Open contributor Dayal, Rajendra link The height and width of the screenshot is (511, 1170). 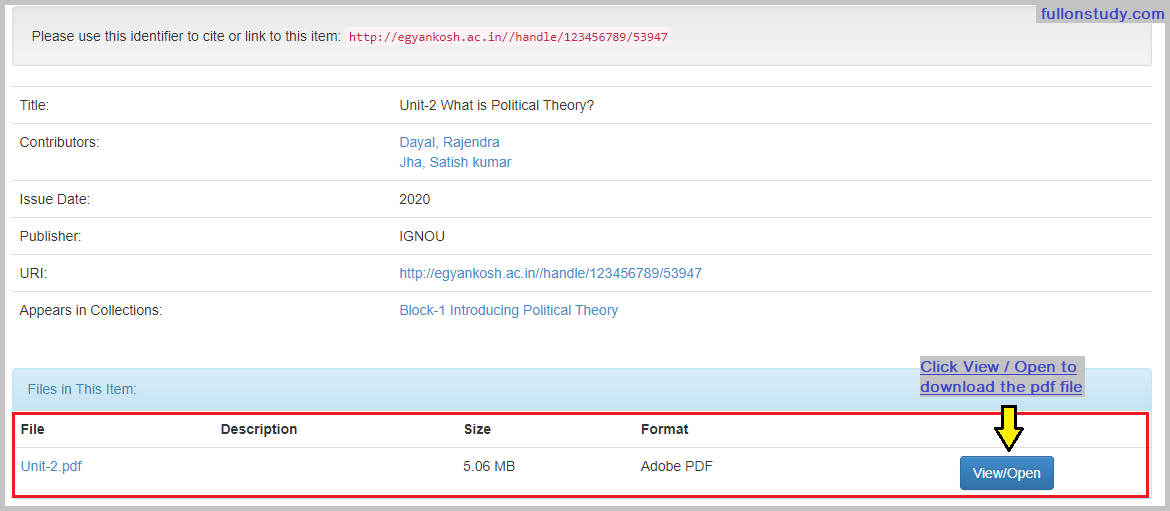tap(450, 142)
